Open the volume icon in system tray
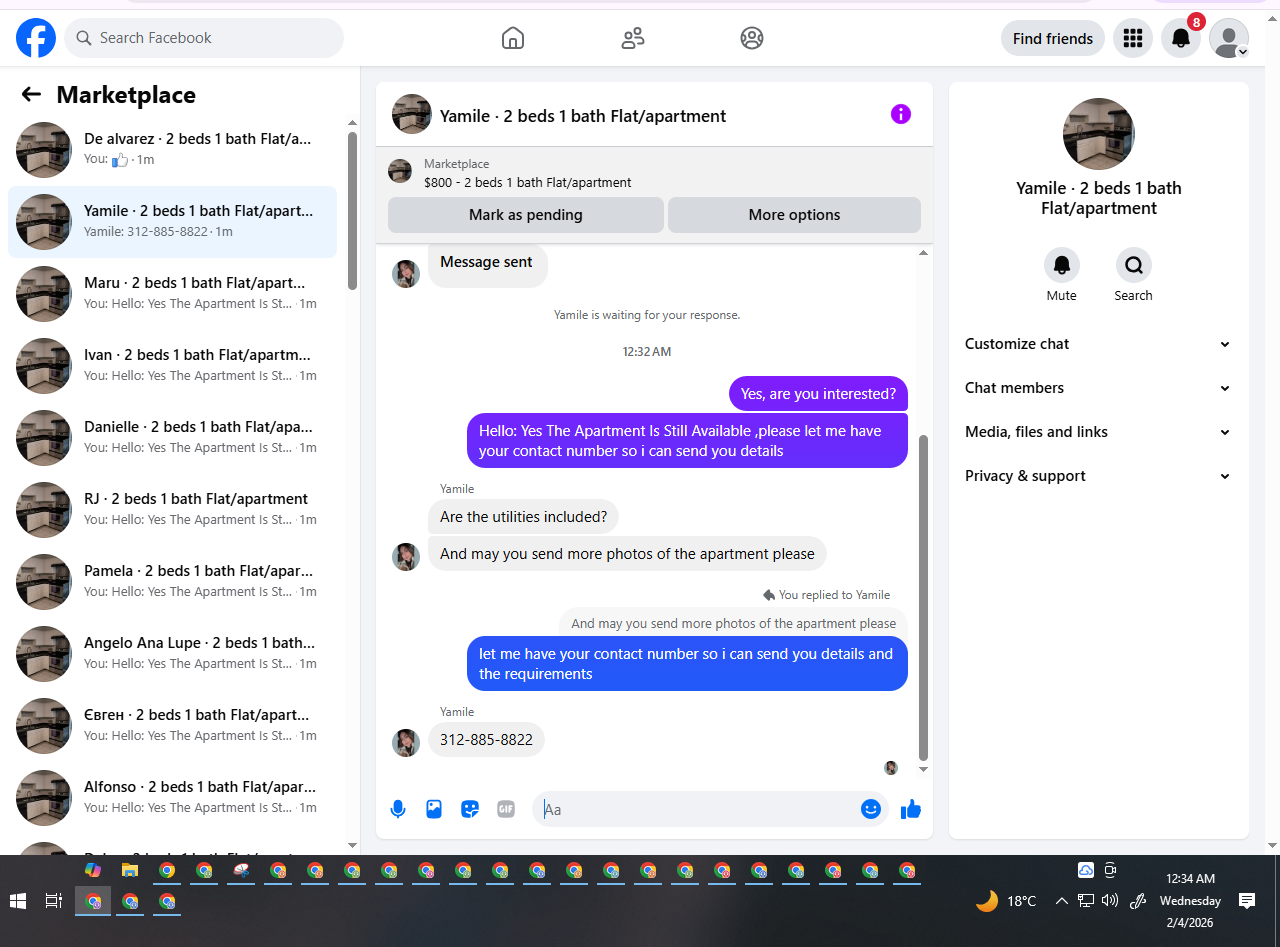This screenshot has width=1280, height=947. [x=1110, y=900]
